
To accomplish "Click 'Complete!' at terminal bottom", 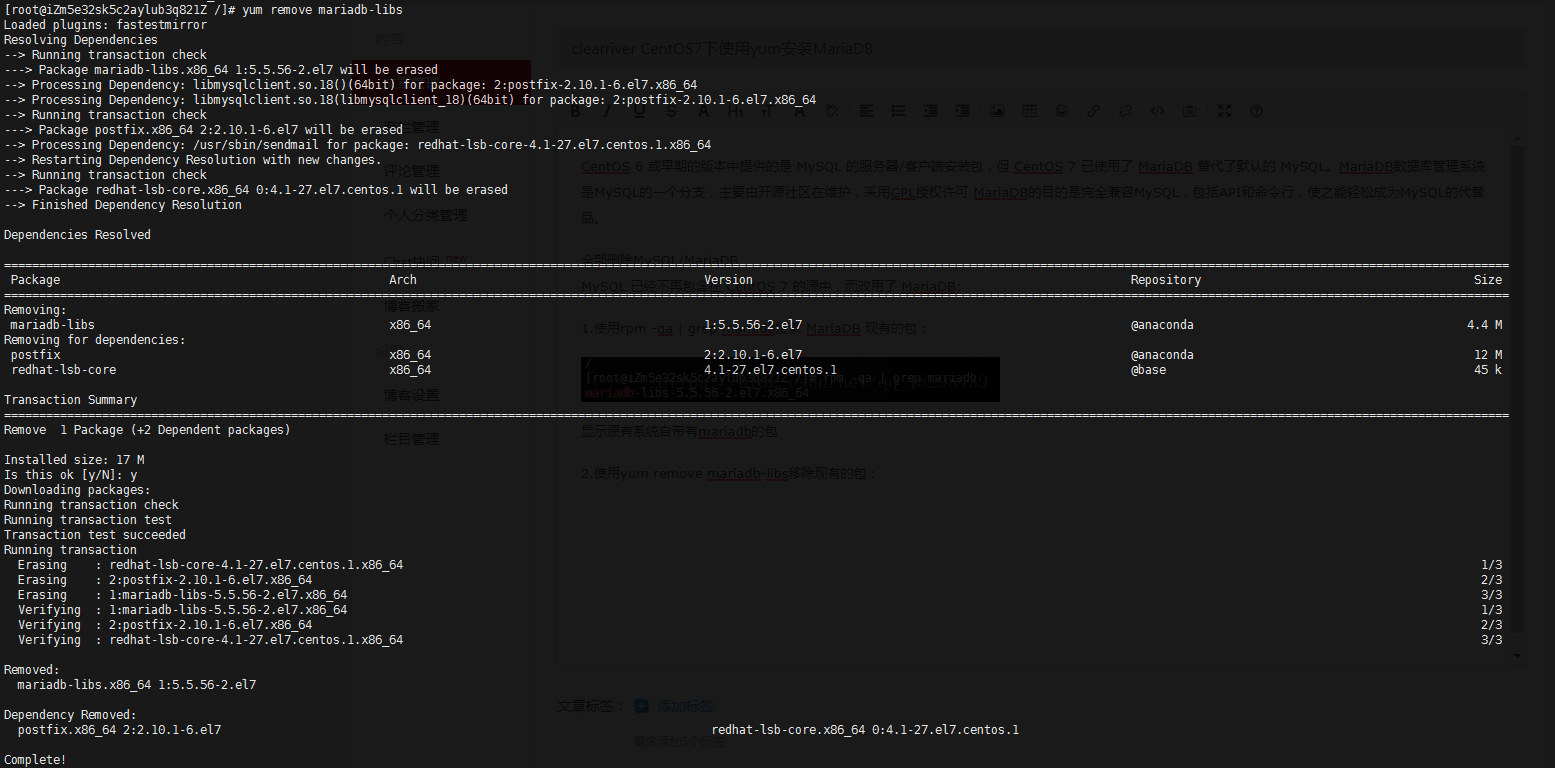I will pos(36,760).
